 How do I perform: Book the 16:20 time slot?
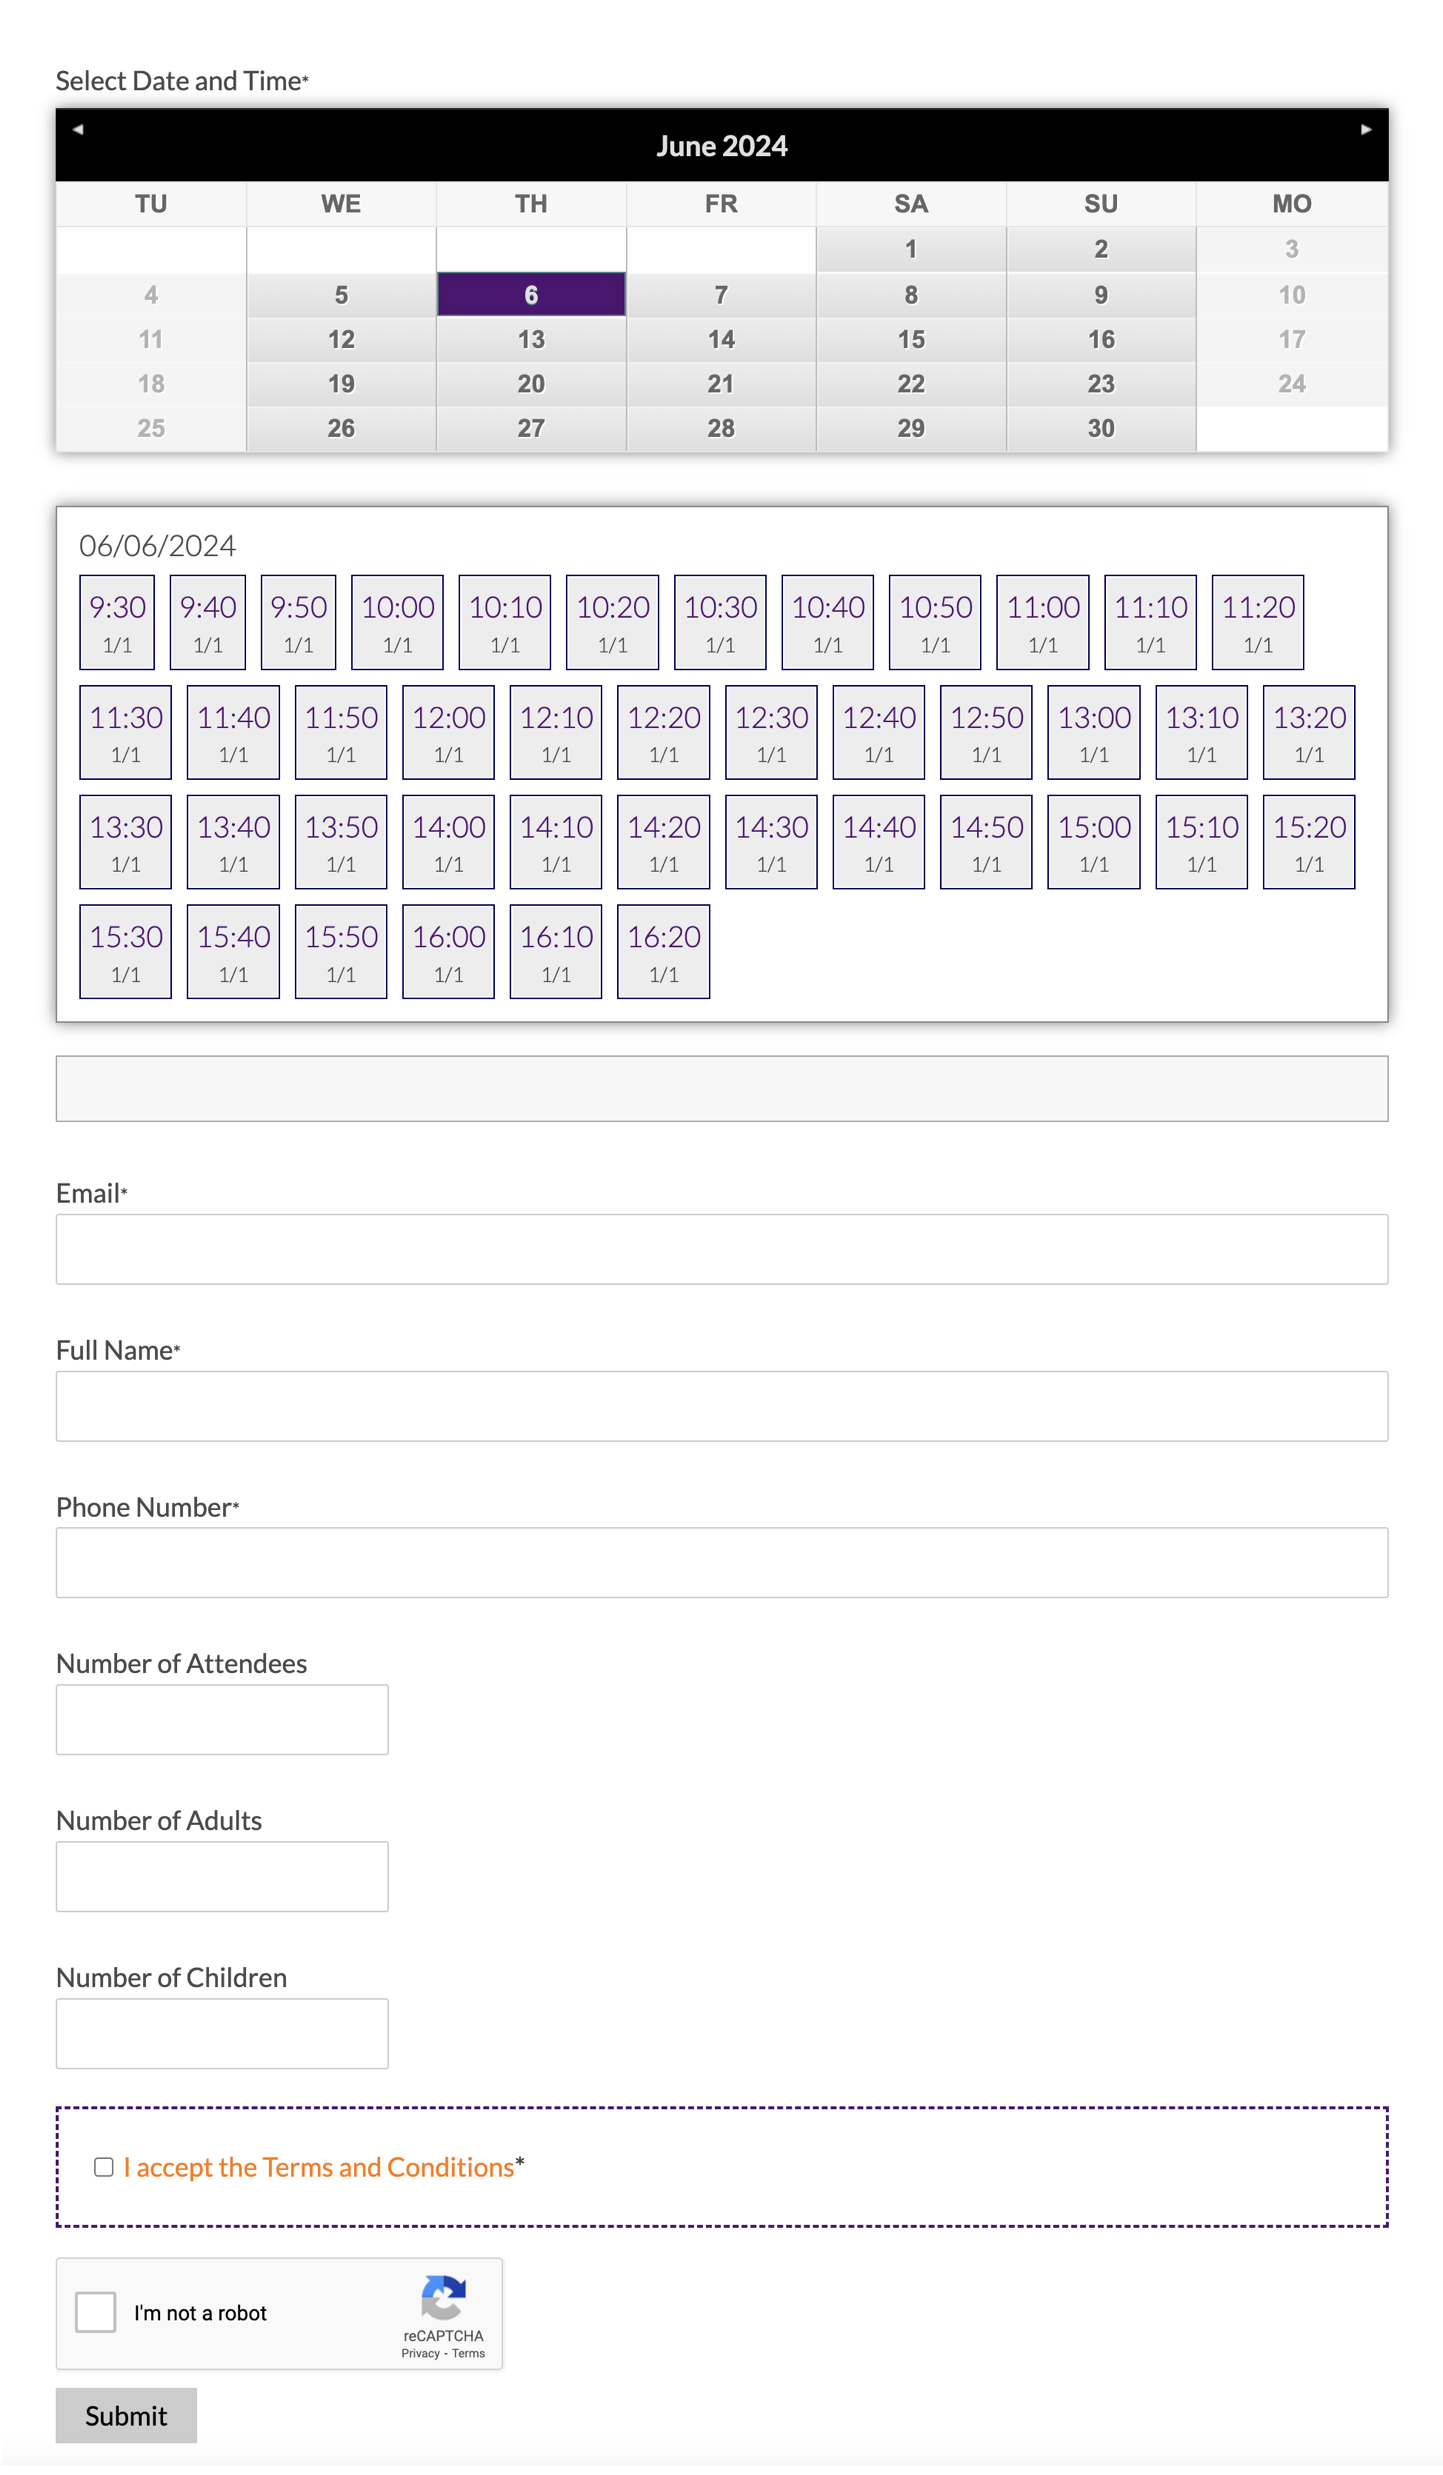663,951
